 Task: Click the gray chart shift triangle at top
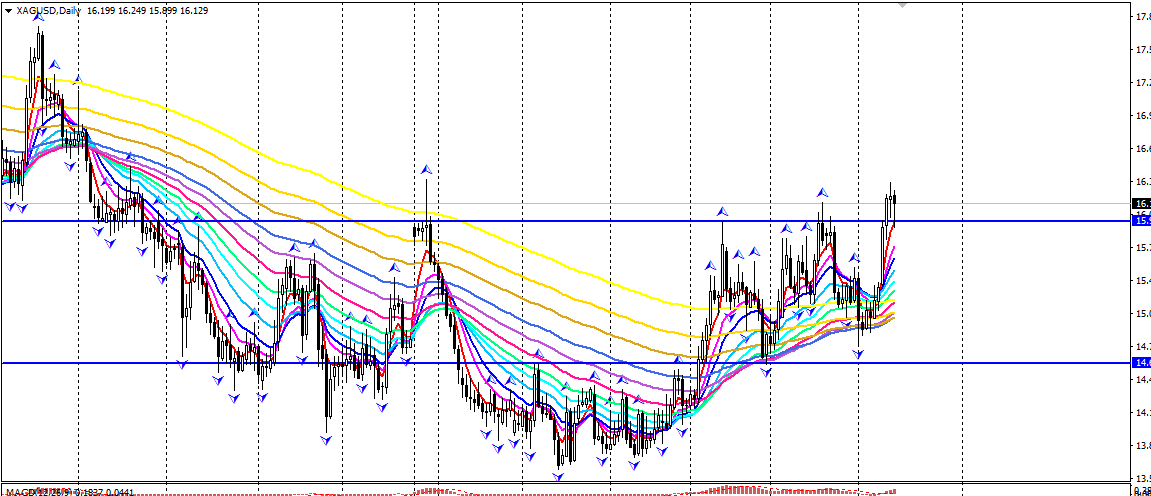(902, 4)
